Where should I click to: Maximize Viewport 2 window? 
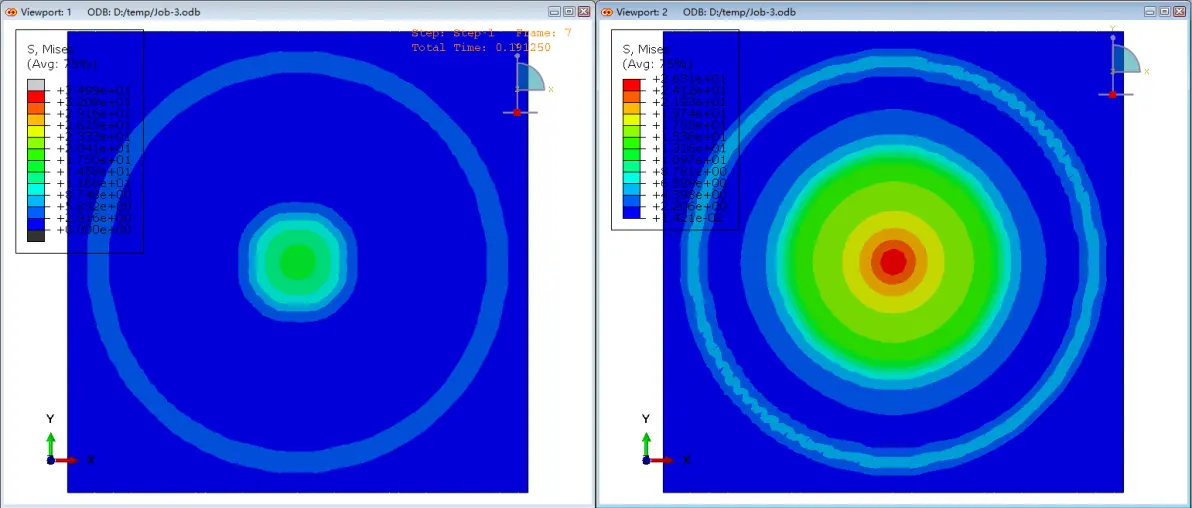coord(1165,11)
